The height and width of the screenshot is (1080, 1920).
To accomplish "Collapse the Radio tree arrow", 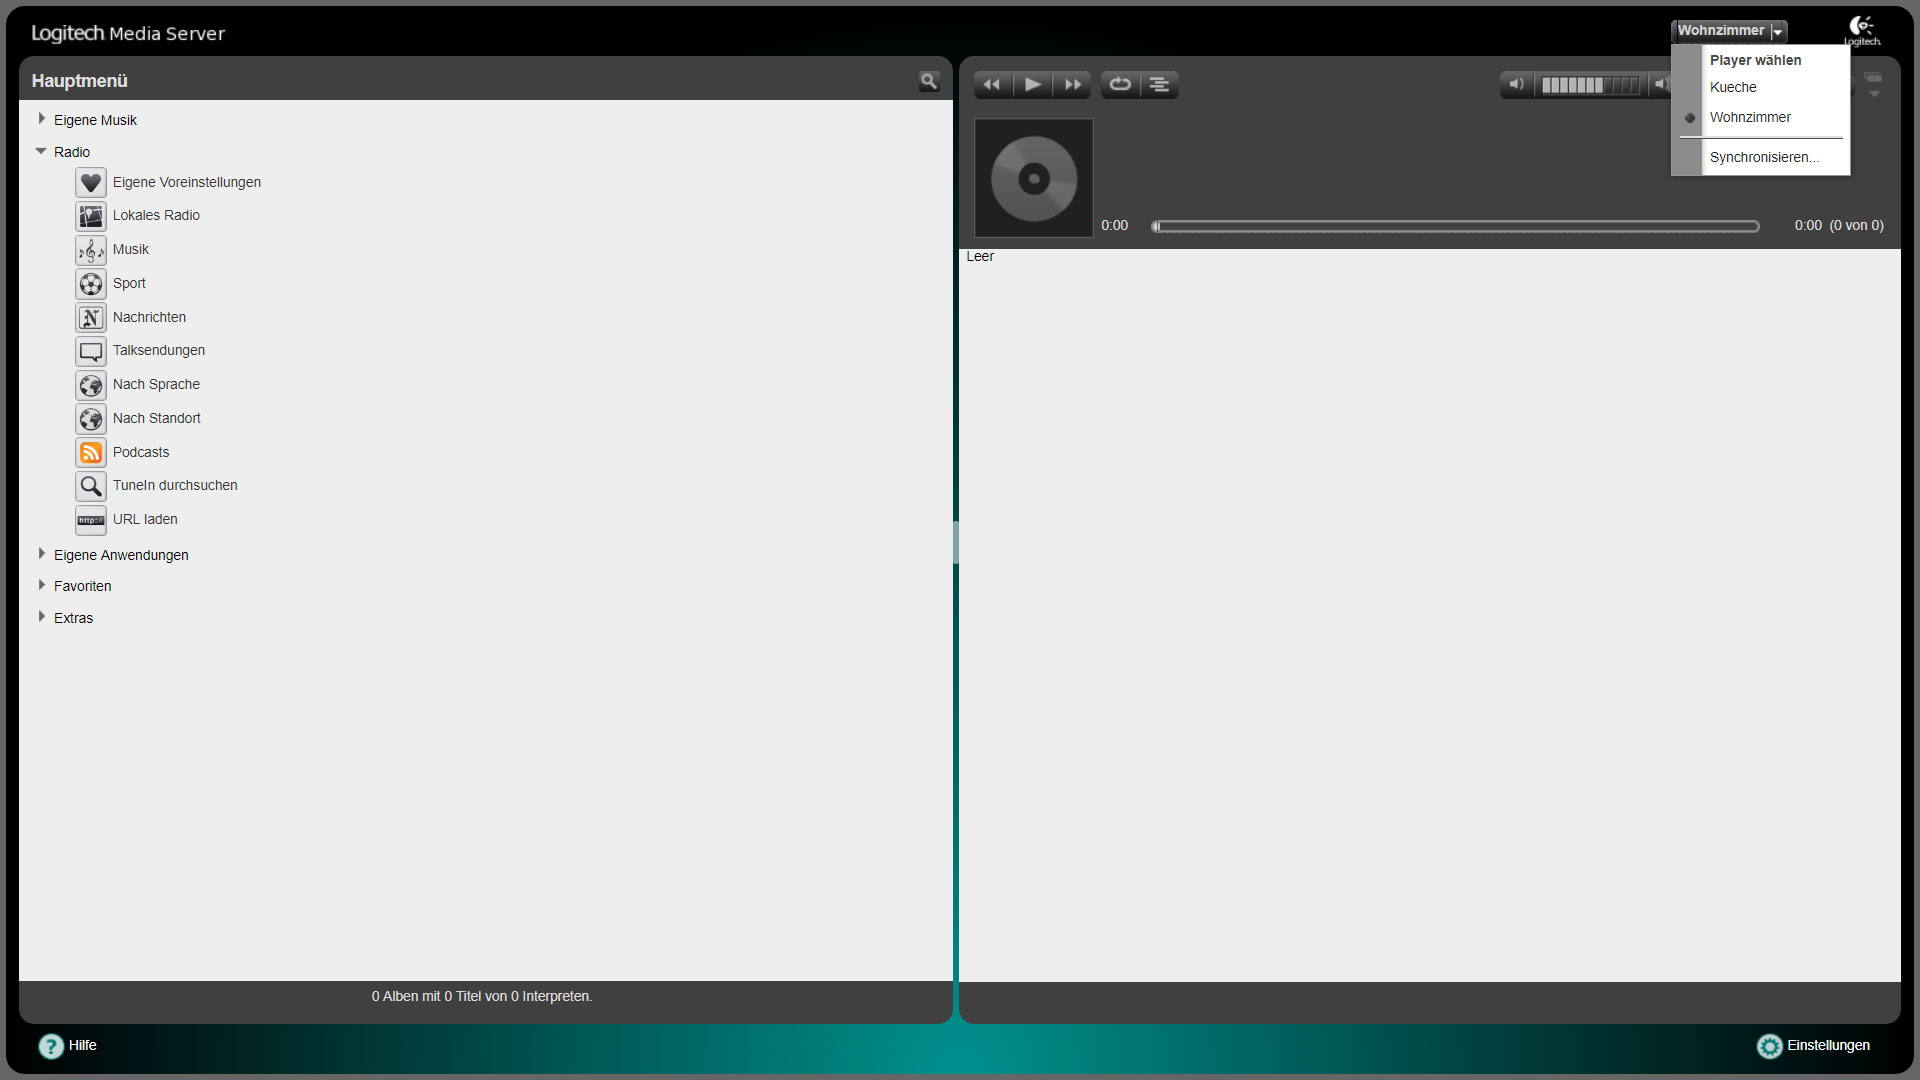I will pyautogui.click(x=41, y=151).
